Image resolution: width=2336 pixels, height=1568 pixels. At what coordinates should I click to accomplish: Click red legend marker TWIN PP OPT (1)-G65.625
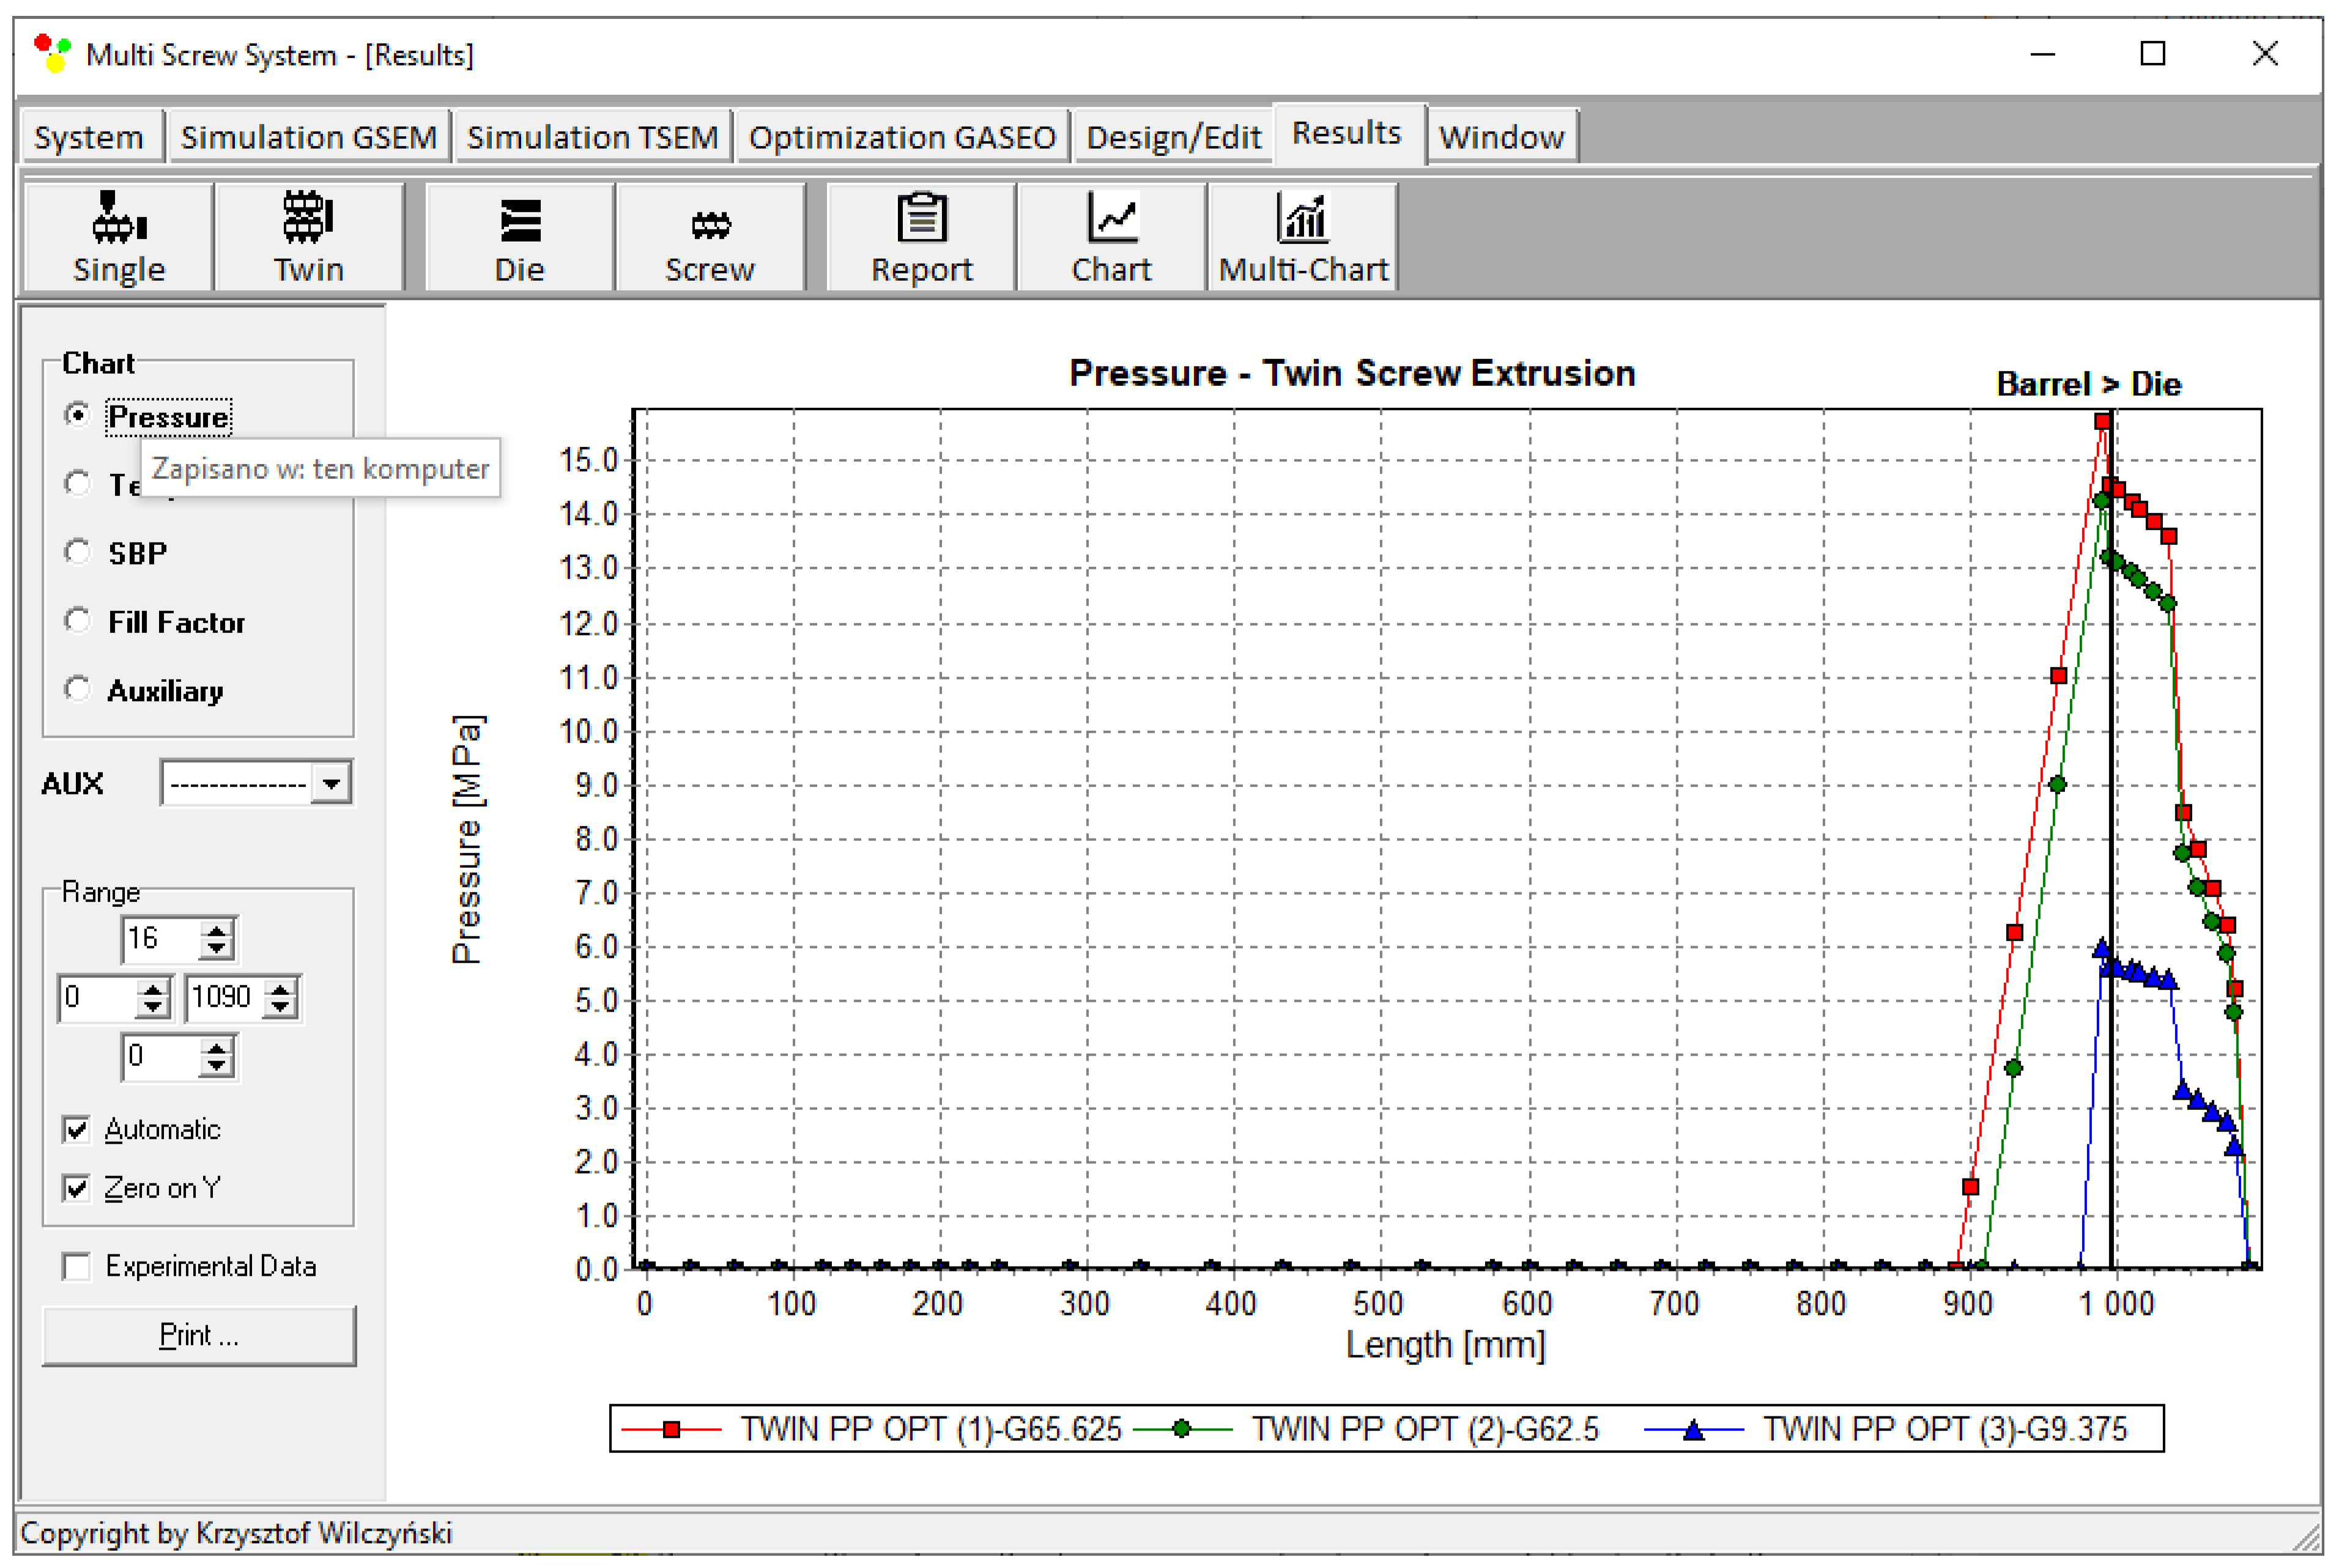(672, 1429)
